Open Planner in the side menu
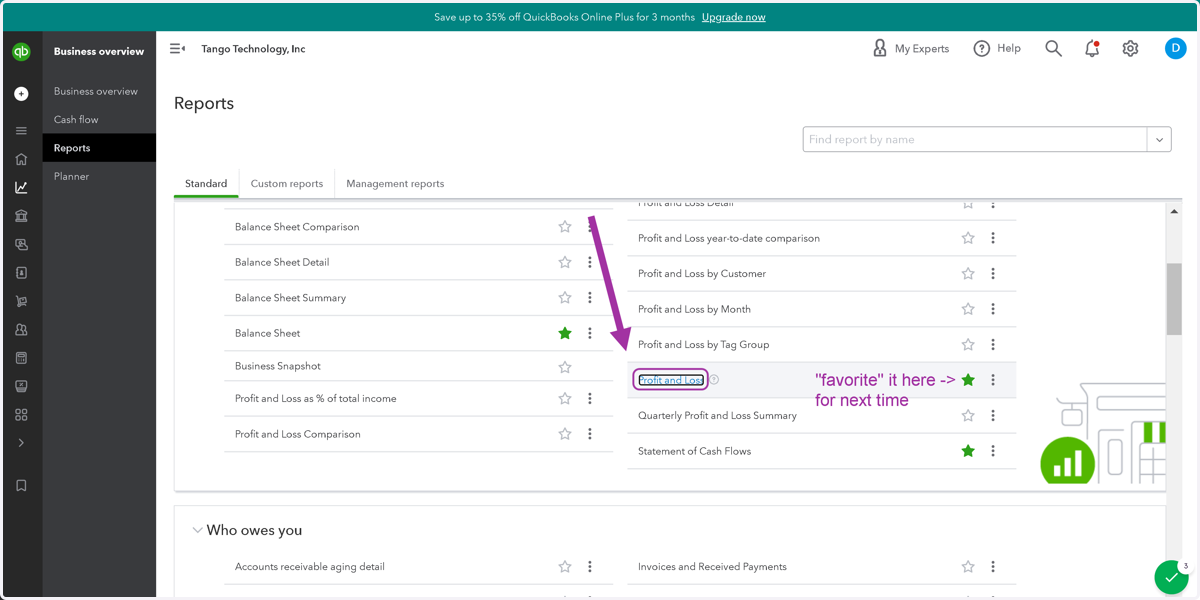Viewport: 1200px width, 600px height. pos(71,176)
